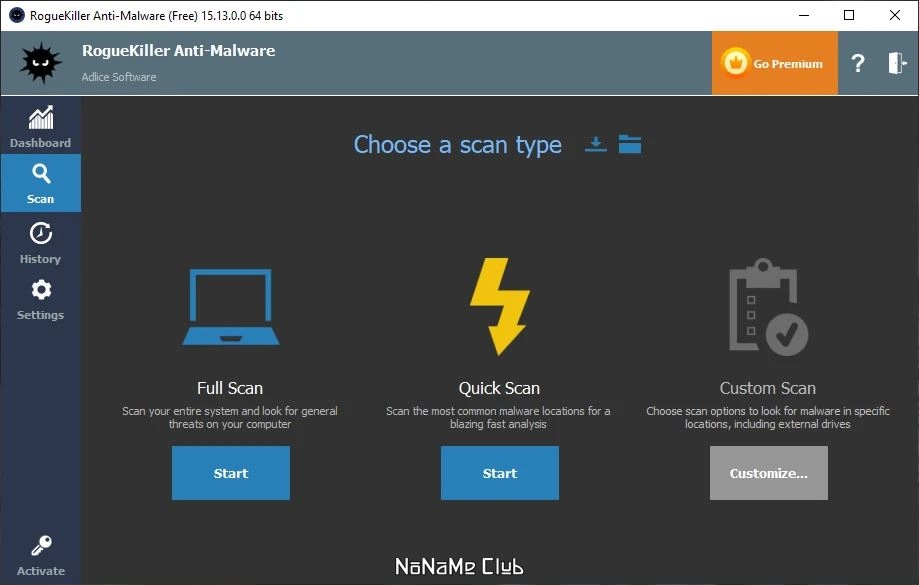Click the "Full Scan" heading text
The image size is (919, 585).
[230, 388]
